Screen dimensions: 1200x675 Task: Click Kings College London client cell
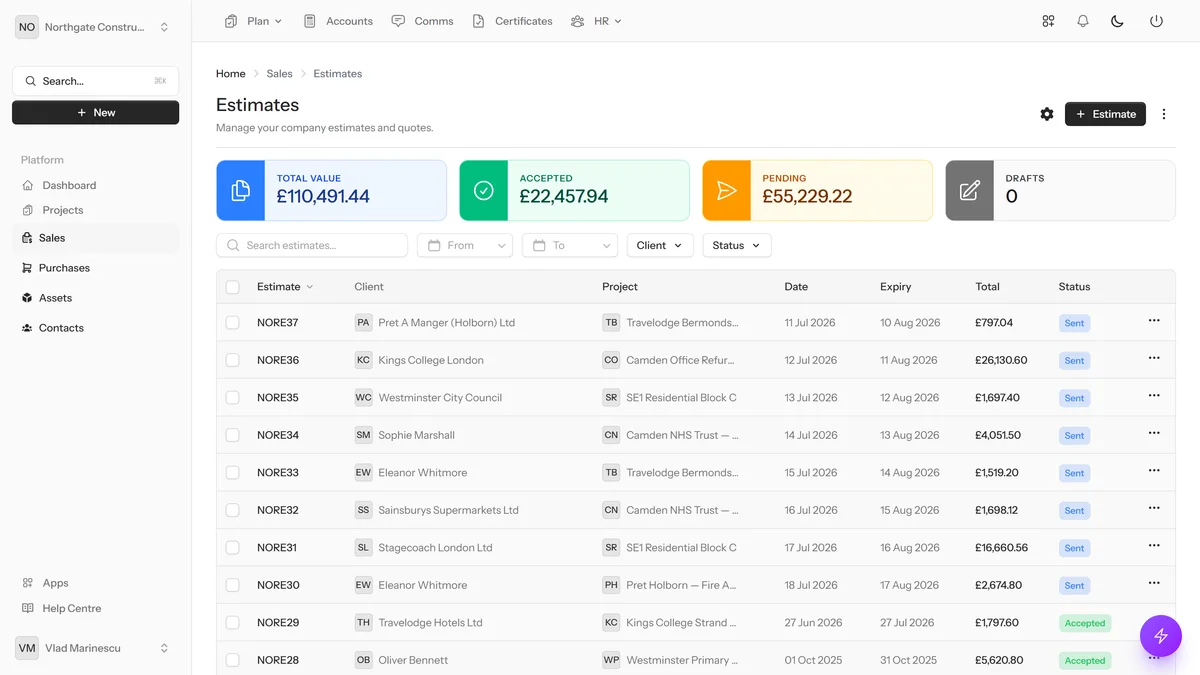click(x=419, y=360)
